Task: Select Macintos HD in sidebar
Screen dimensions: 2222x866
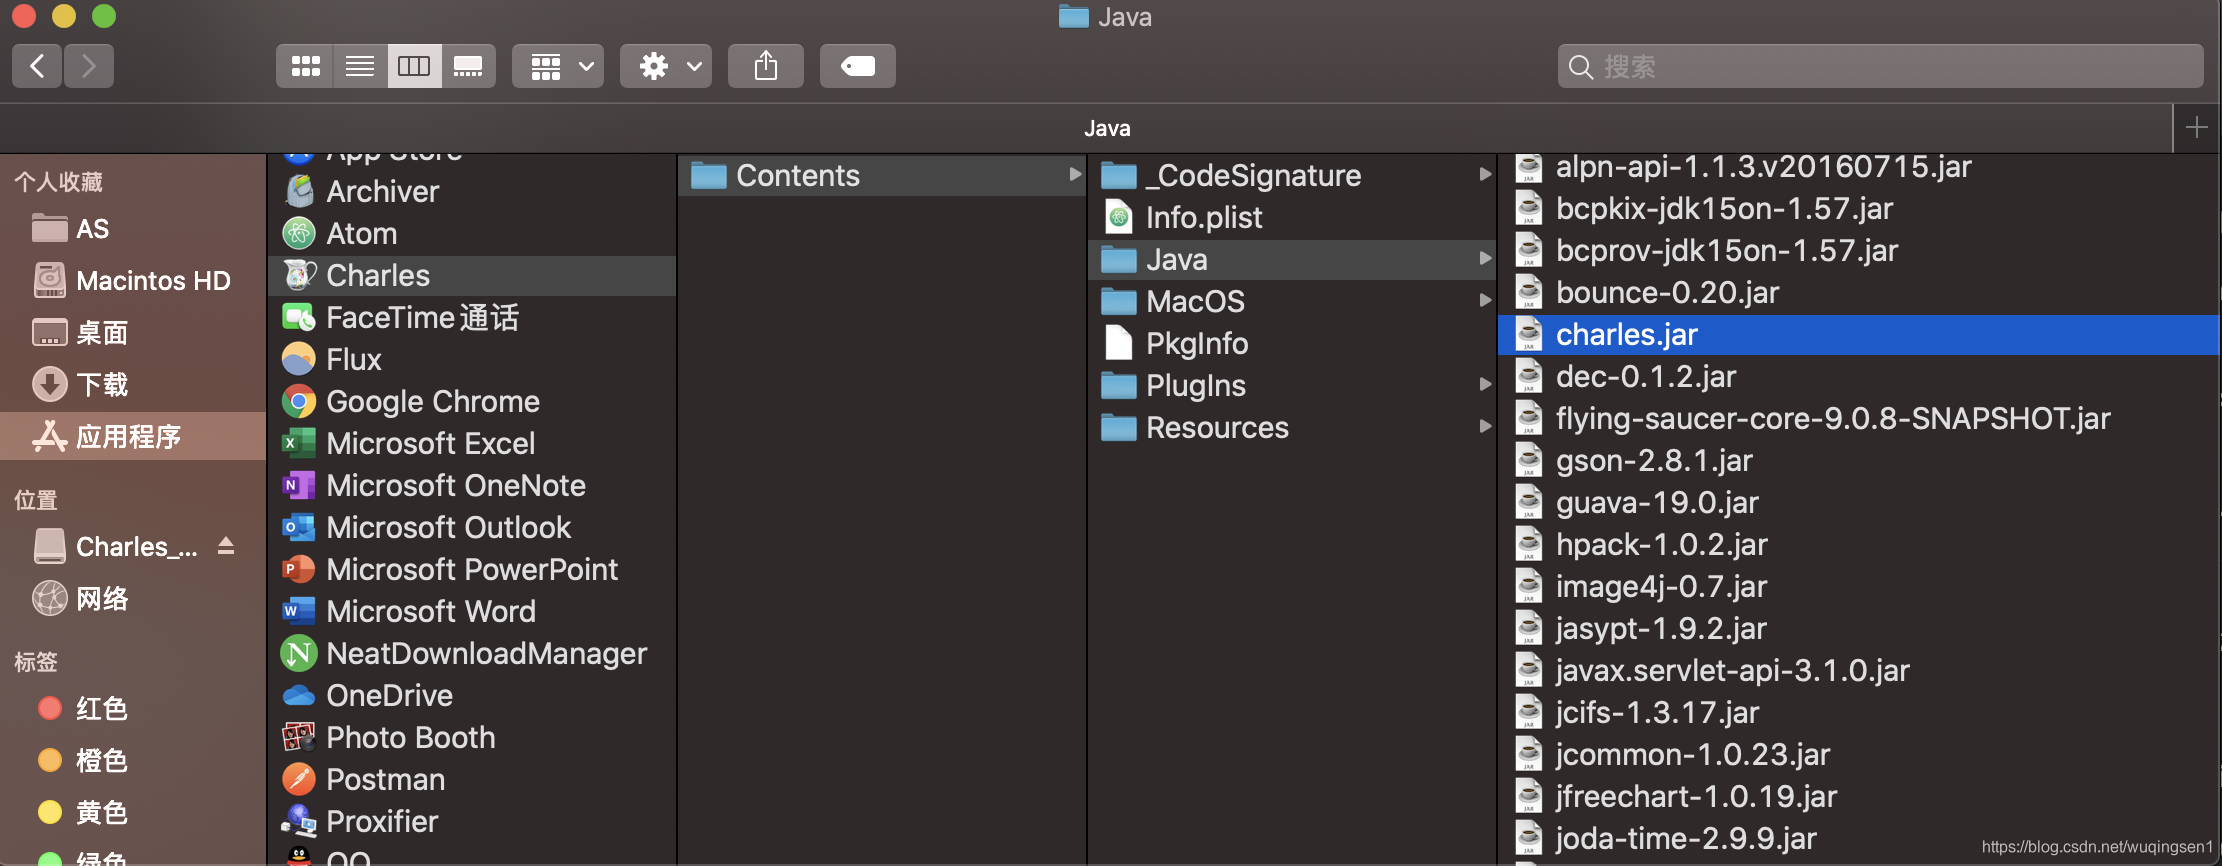Action: pos(132,281)
